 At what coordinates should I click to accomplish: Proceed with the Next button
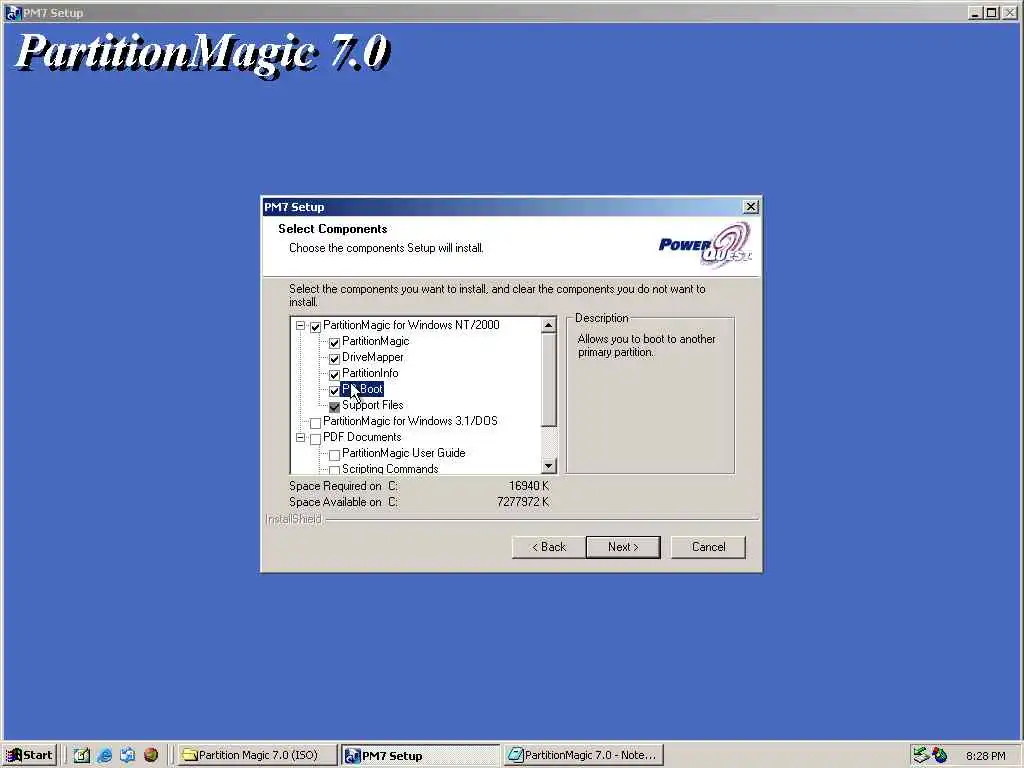pyautogui.click(x=623, y=547)
